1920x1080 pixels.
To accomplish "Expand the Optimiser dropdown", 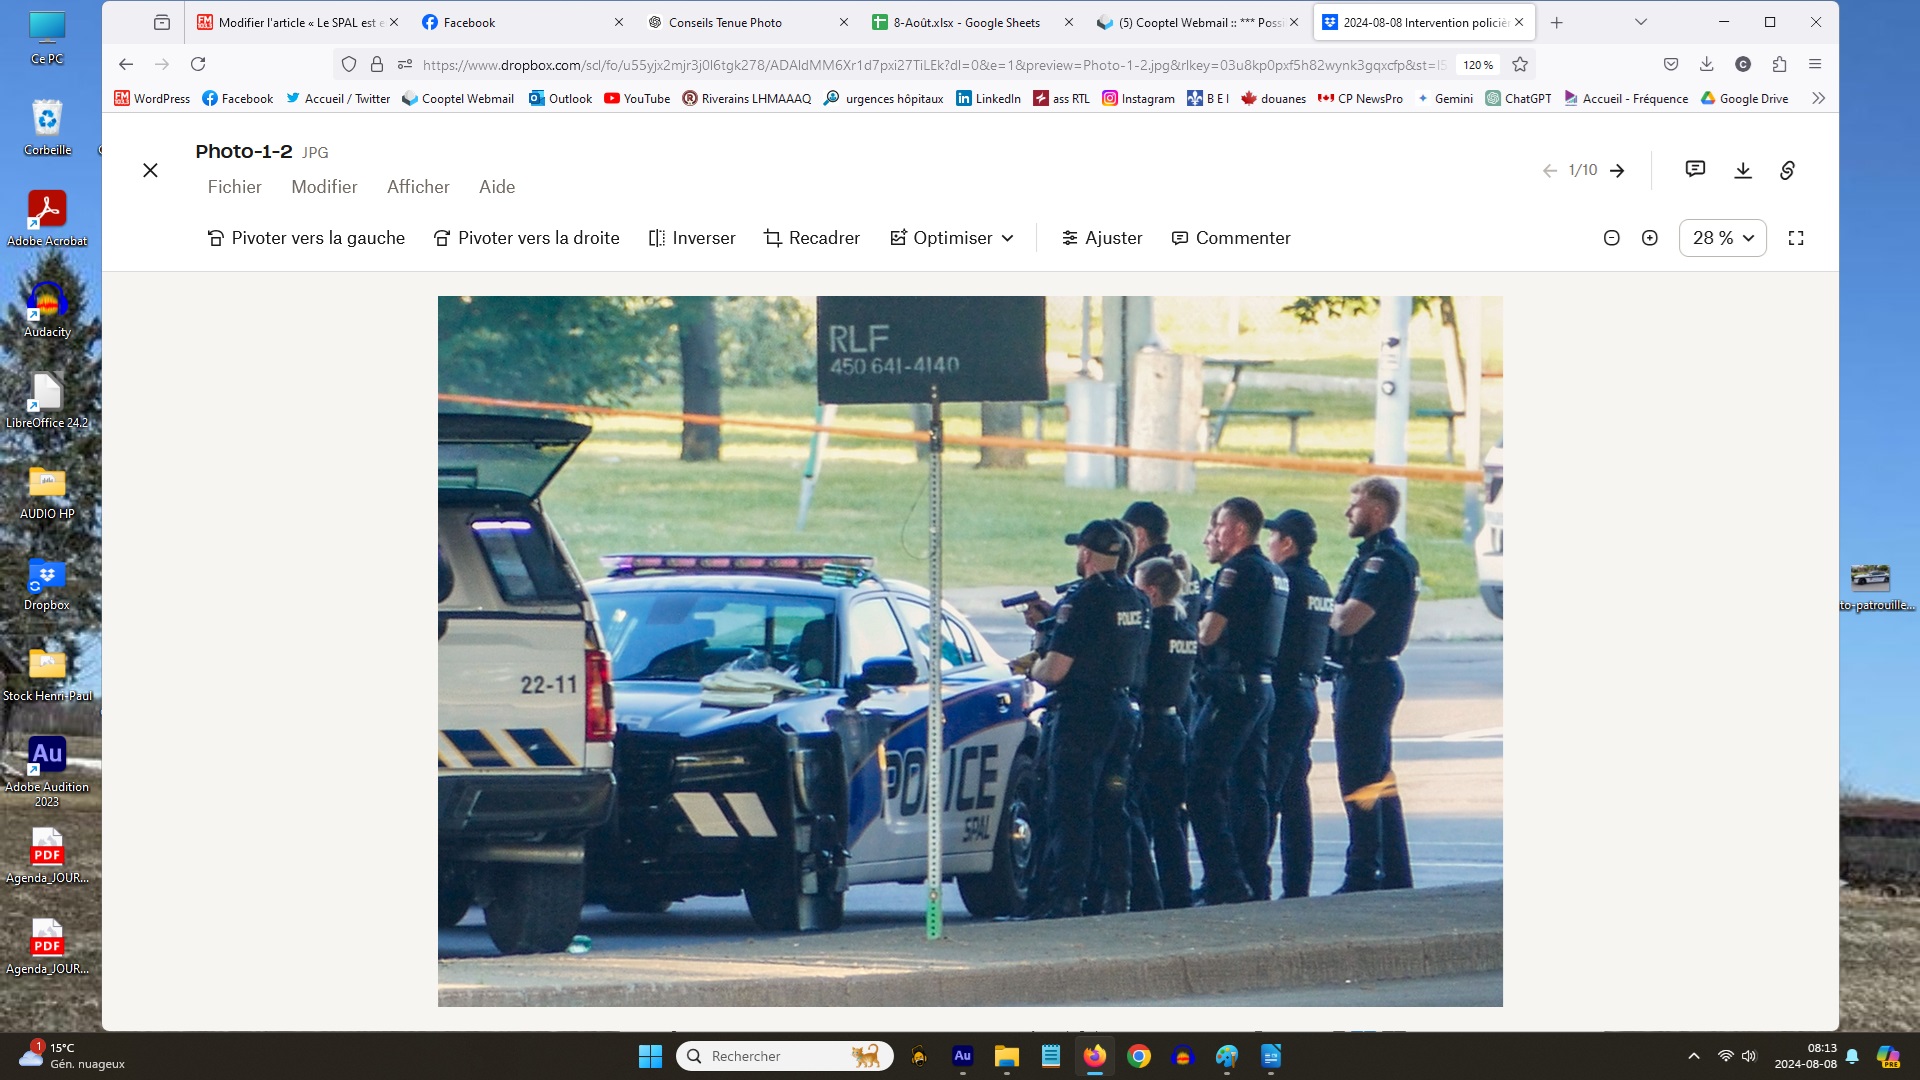I will coord(952,238).
